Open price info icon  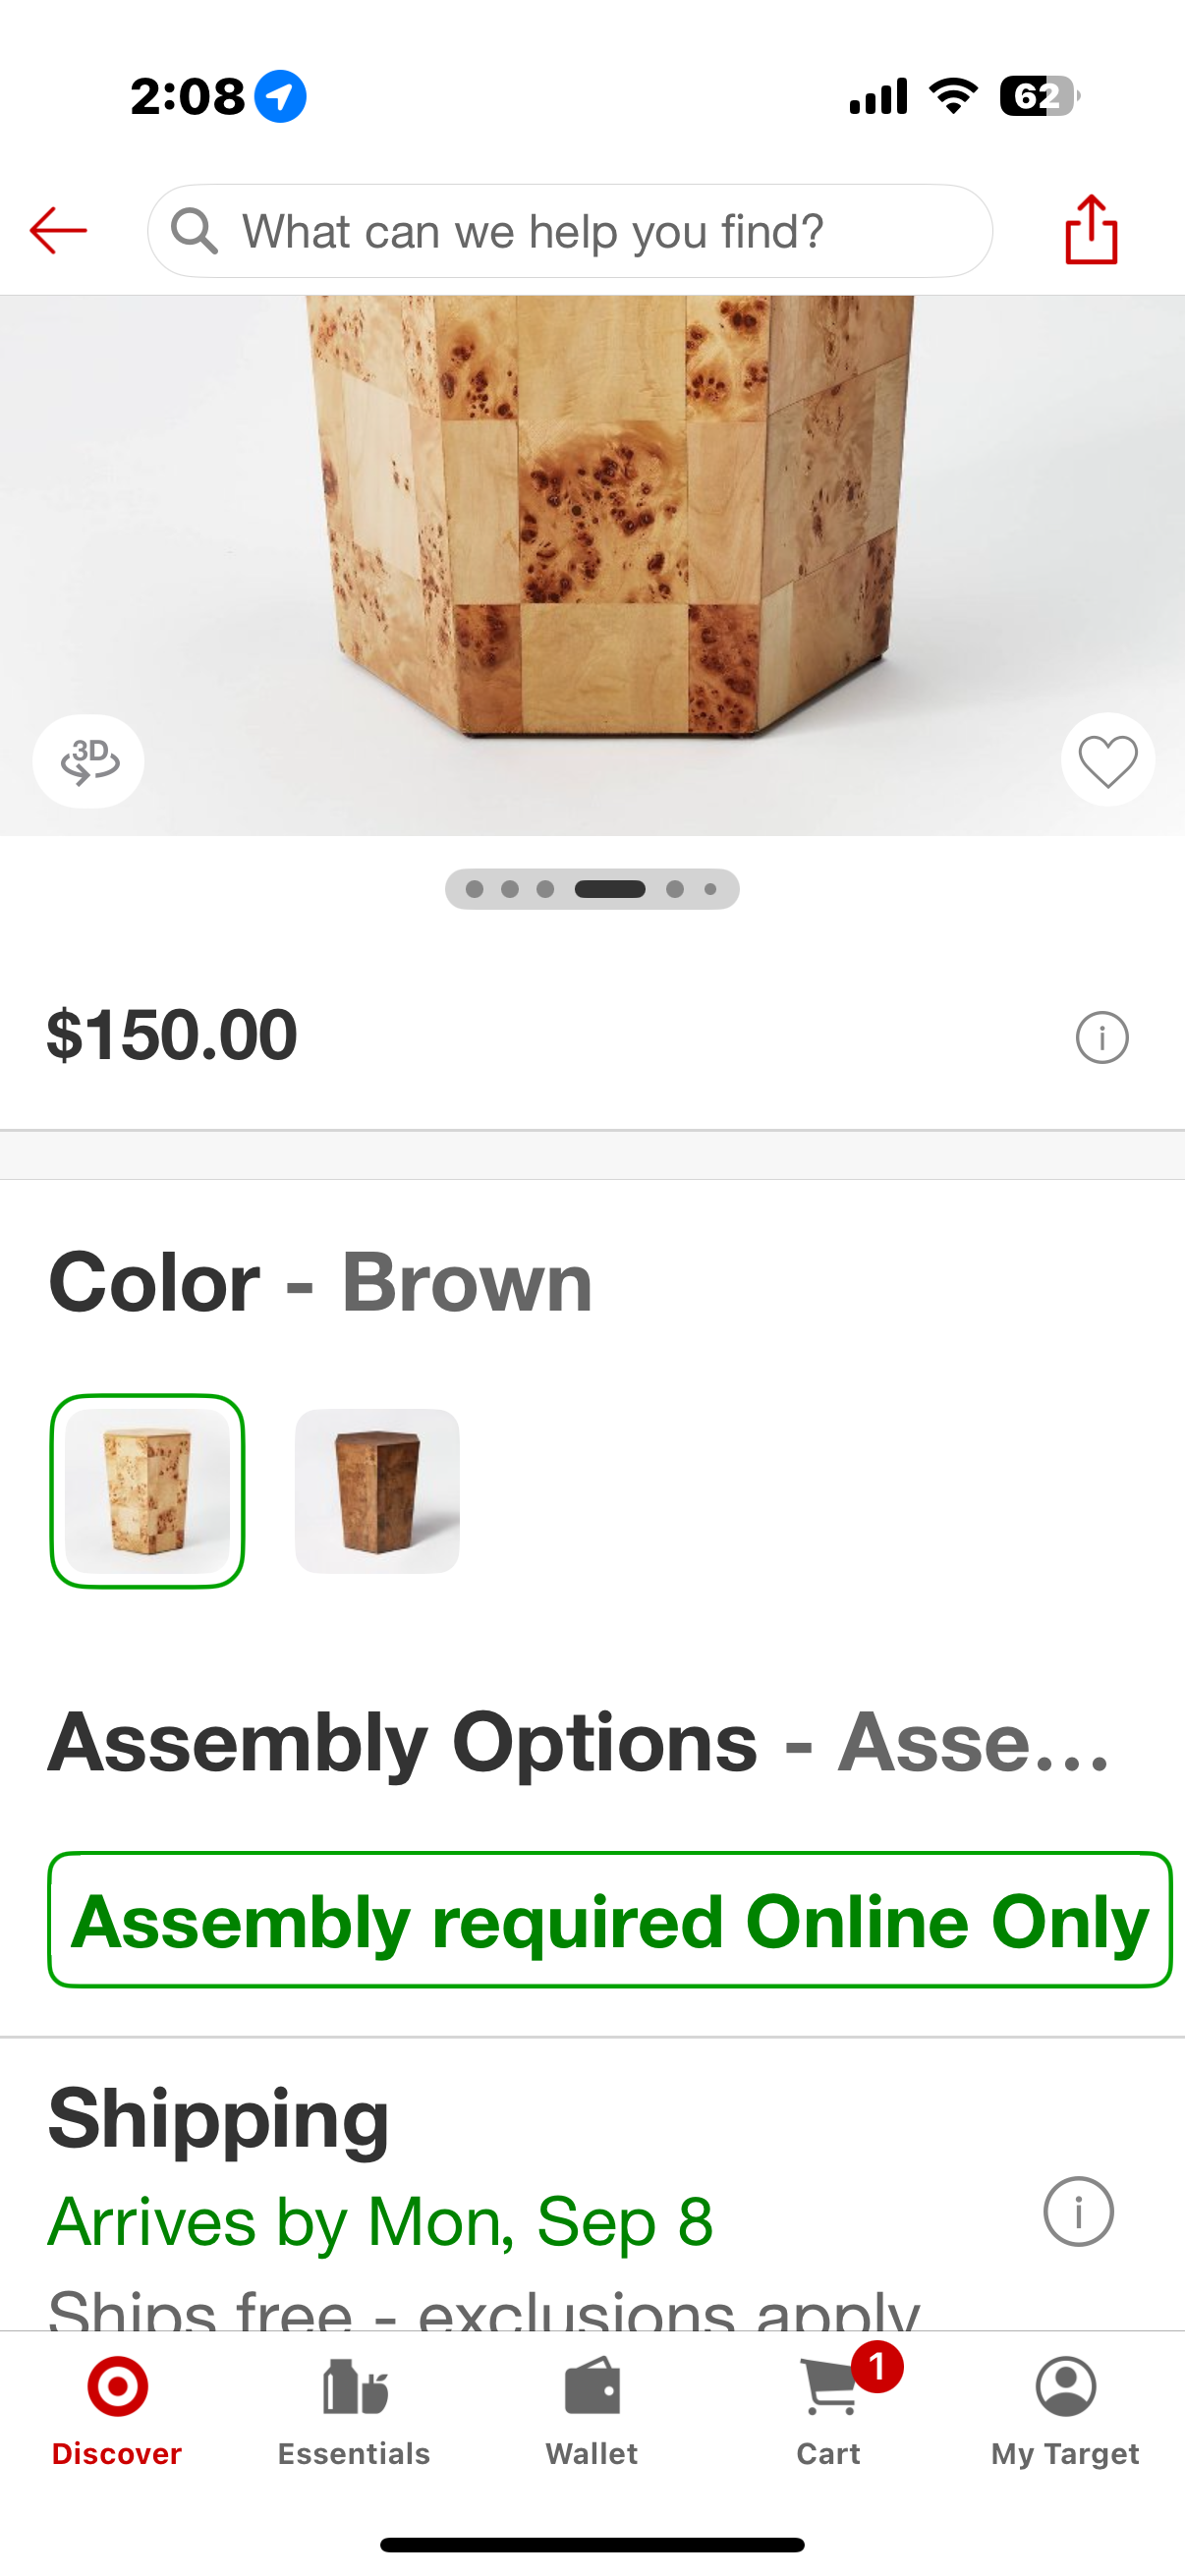coord(1102,1038)
